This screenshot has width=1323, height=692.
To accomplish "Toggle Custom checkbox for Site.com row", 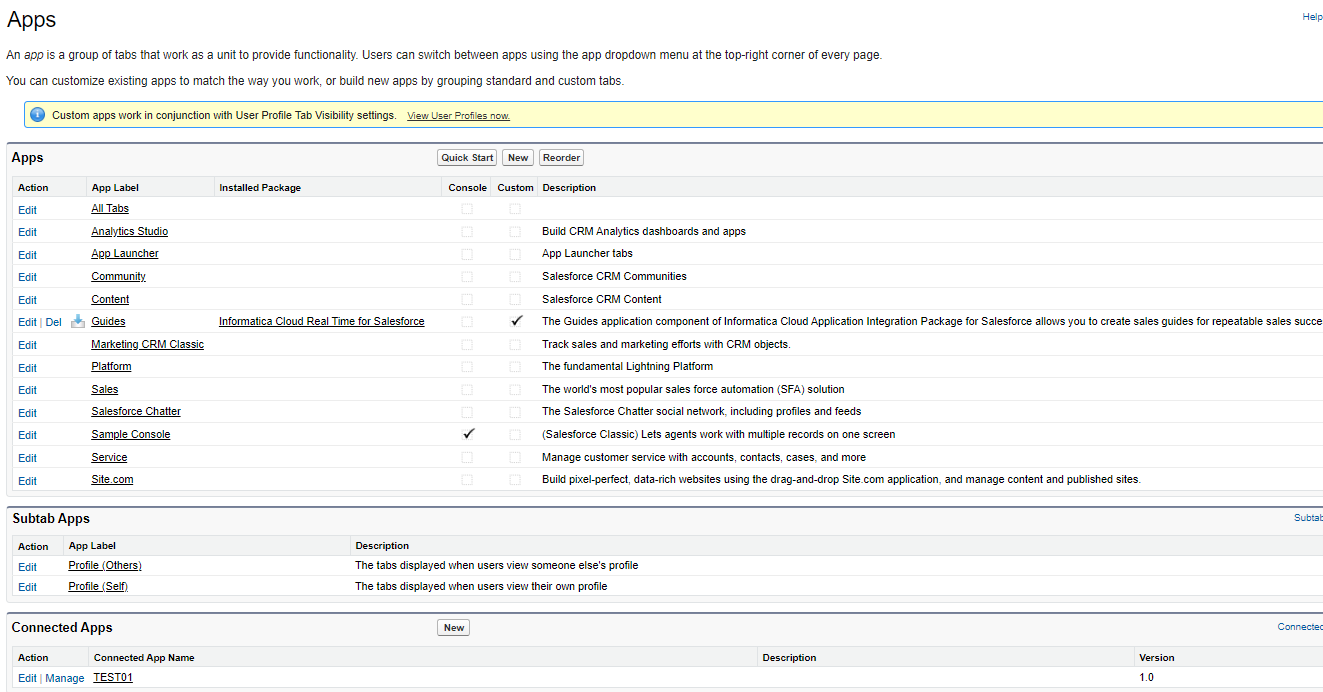I will tap(515, 480).
